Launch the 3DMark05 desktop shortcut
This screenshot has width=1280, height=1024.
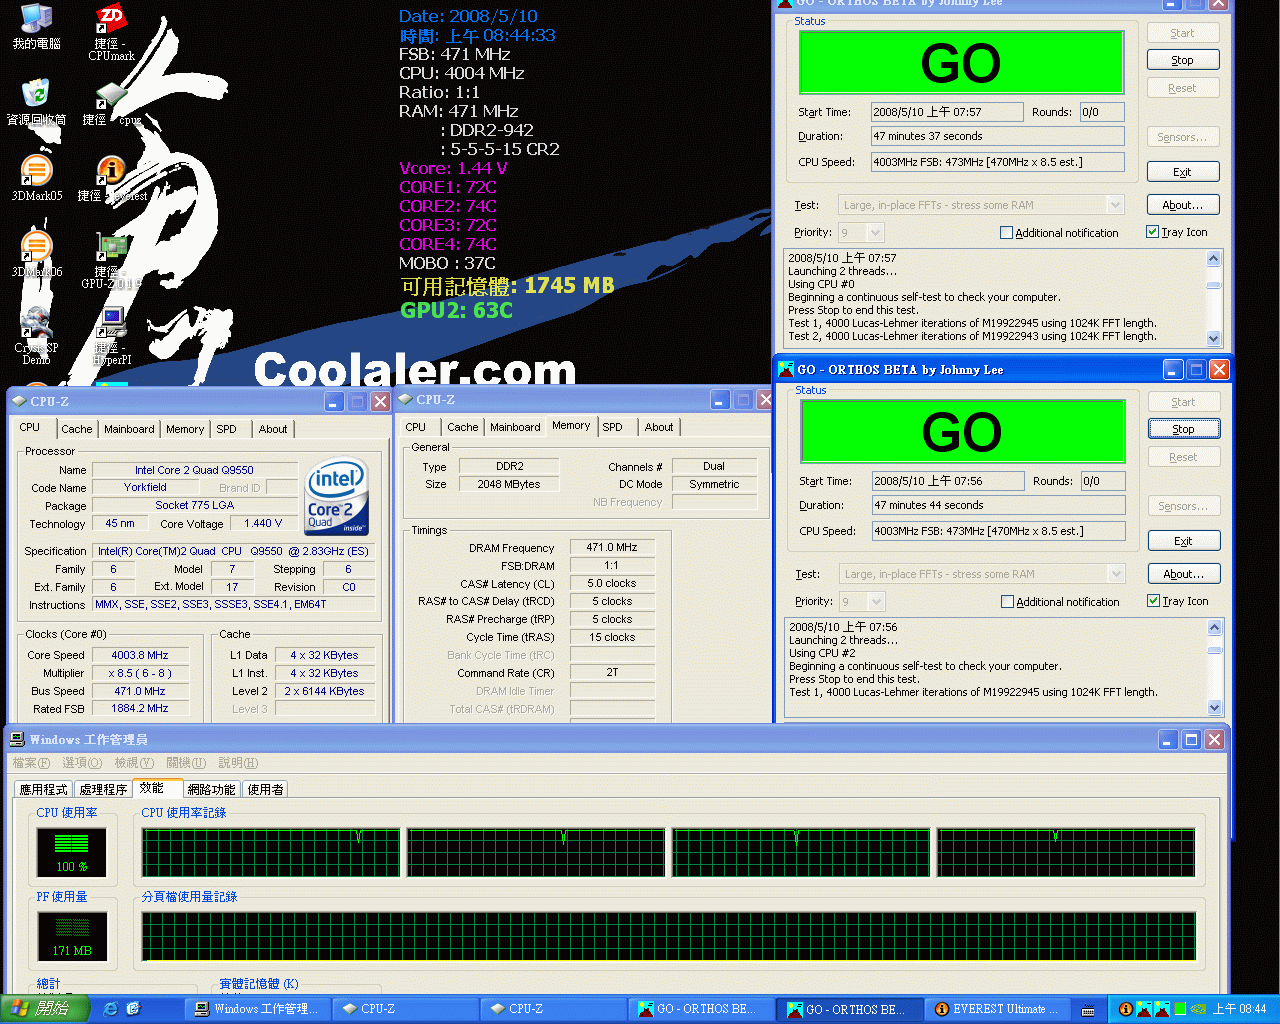[x=36, y=178]
